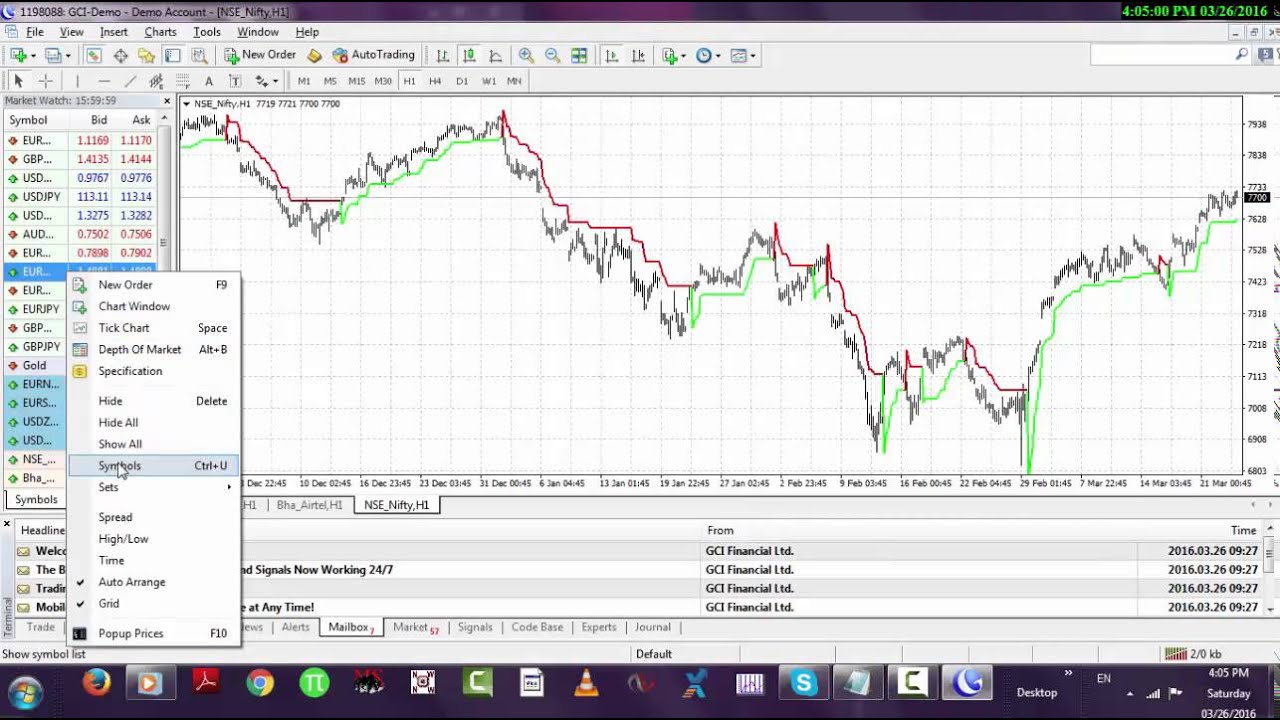This screenshot has width=1280, height=720.
Task: Switch to the Code Base terminal tab
Action: pyautogui.click(x=537, y=627)
